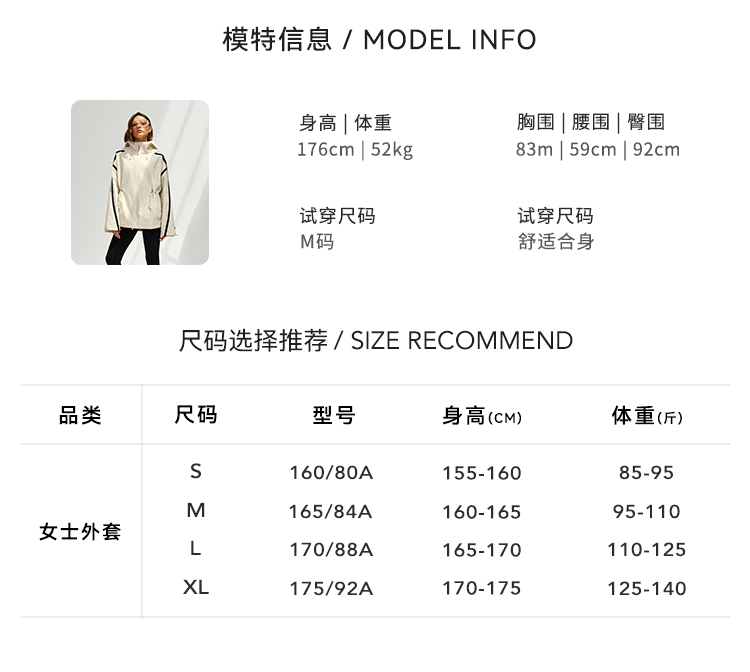This screenshot has height=672, width=750.
Task: Click the 品类 column header
Action: click(80, 416)
